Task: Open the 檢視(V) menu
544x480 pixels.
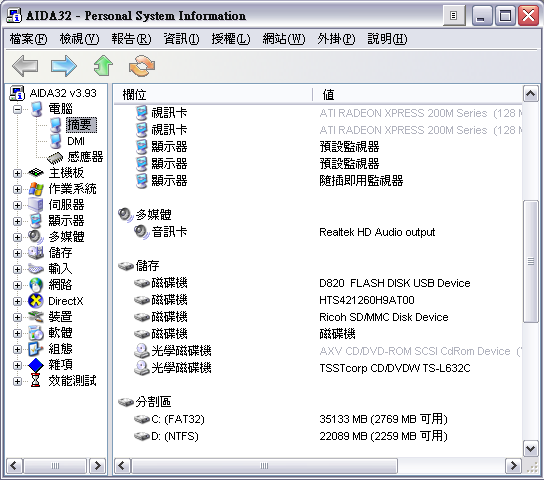Action: pyautogui.click(x=79, y=39)
